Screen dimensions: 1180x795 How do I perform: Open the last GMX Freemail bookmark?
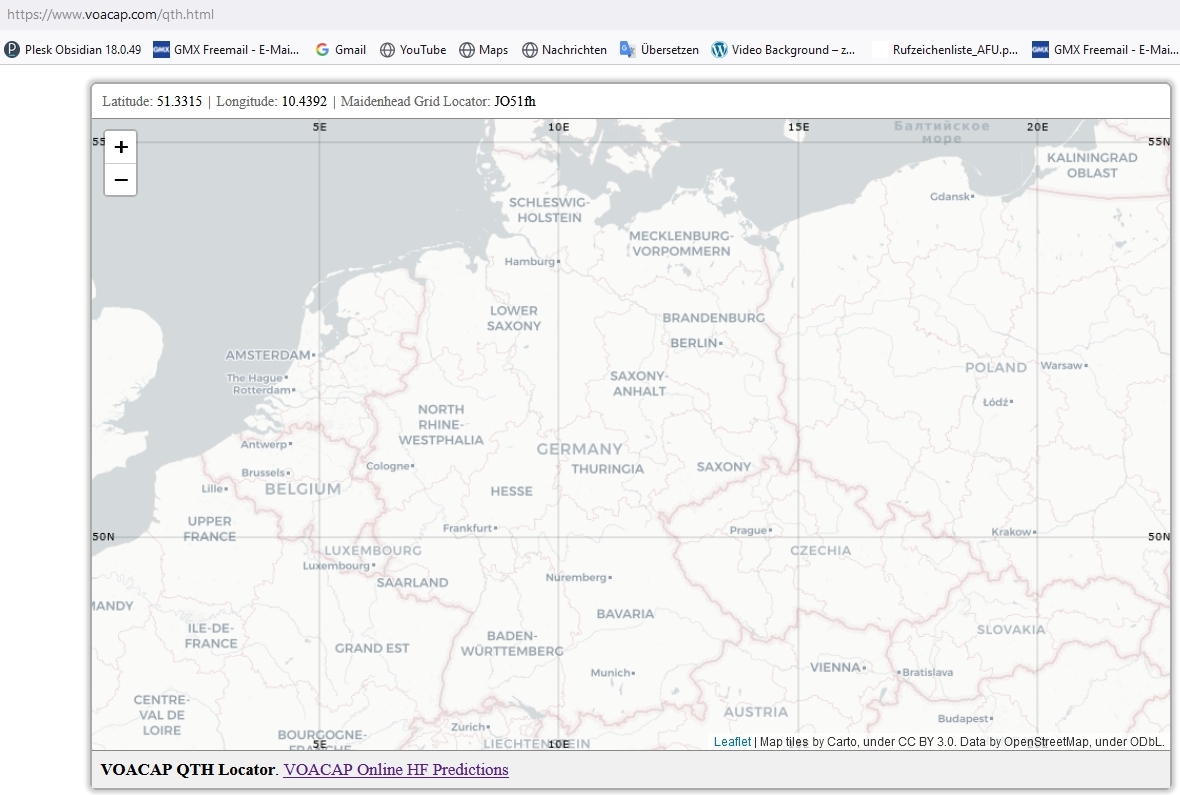[x=1105, y=50]
